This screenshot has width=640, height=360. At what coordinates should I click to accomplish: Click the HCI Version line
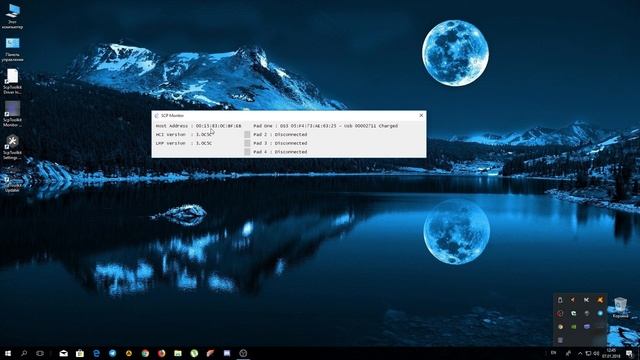(184, 134)
